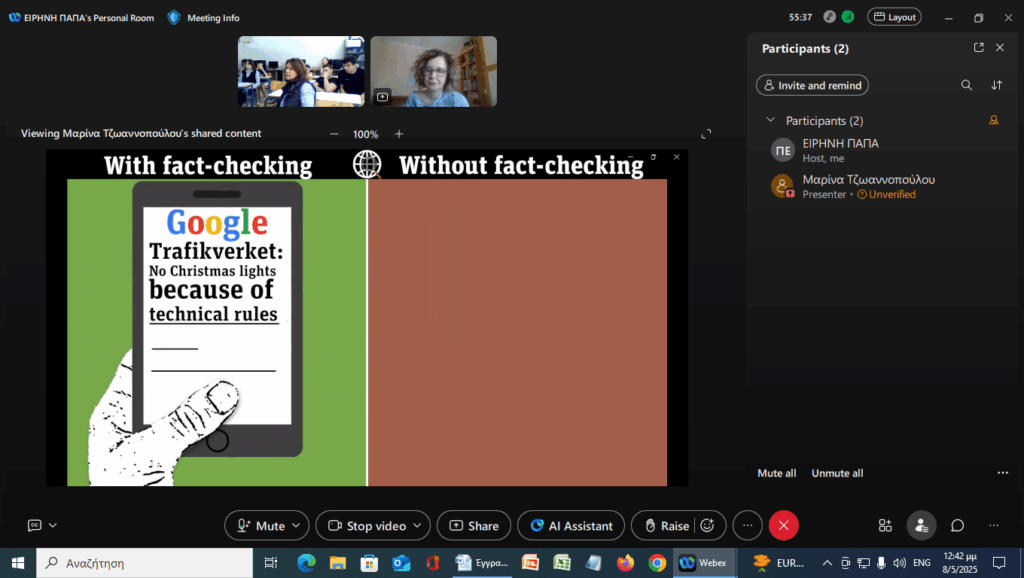The height and width of the screenshot is (578, 1024).
Task: Click the 100% zoom level of shared content
Action: tap(366, 134)
